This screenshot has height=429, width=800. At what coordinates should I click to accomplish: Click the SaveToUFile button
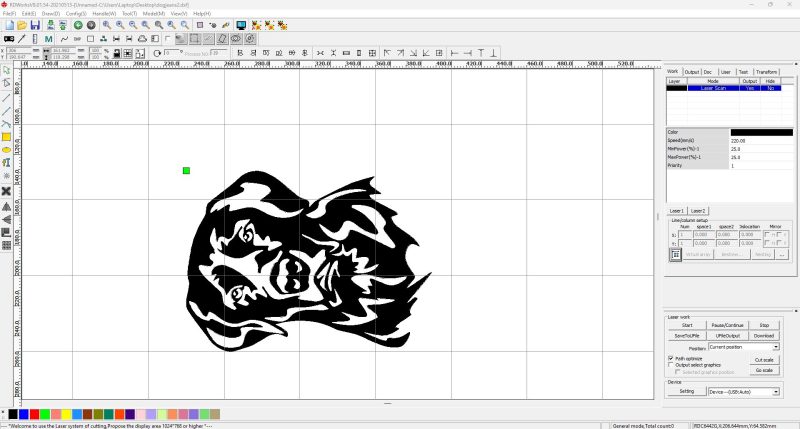pos(687,336)
